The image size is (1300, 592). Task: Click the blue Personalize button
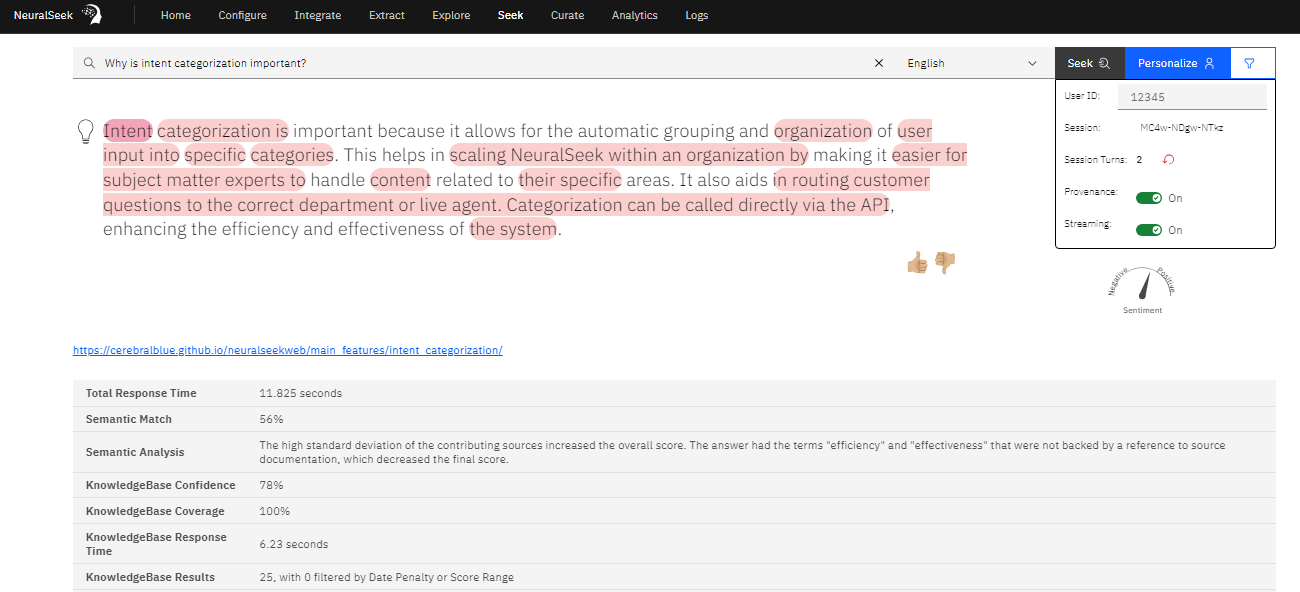tap(1178, 63)
